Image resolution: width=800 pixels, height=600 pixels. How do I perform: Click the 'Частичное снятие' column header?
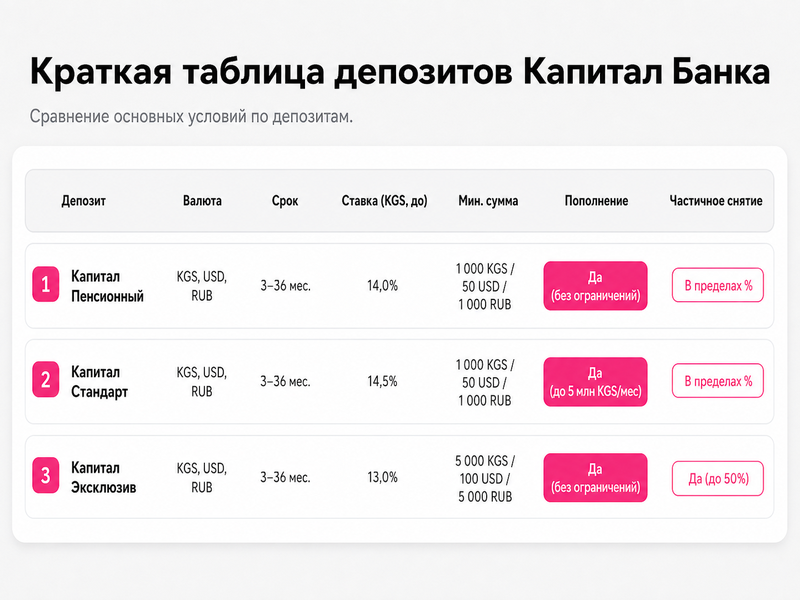[x=716, y=201]
